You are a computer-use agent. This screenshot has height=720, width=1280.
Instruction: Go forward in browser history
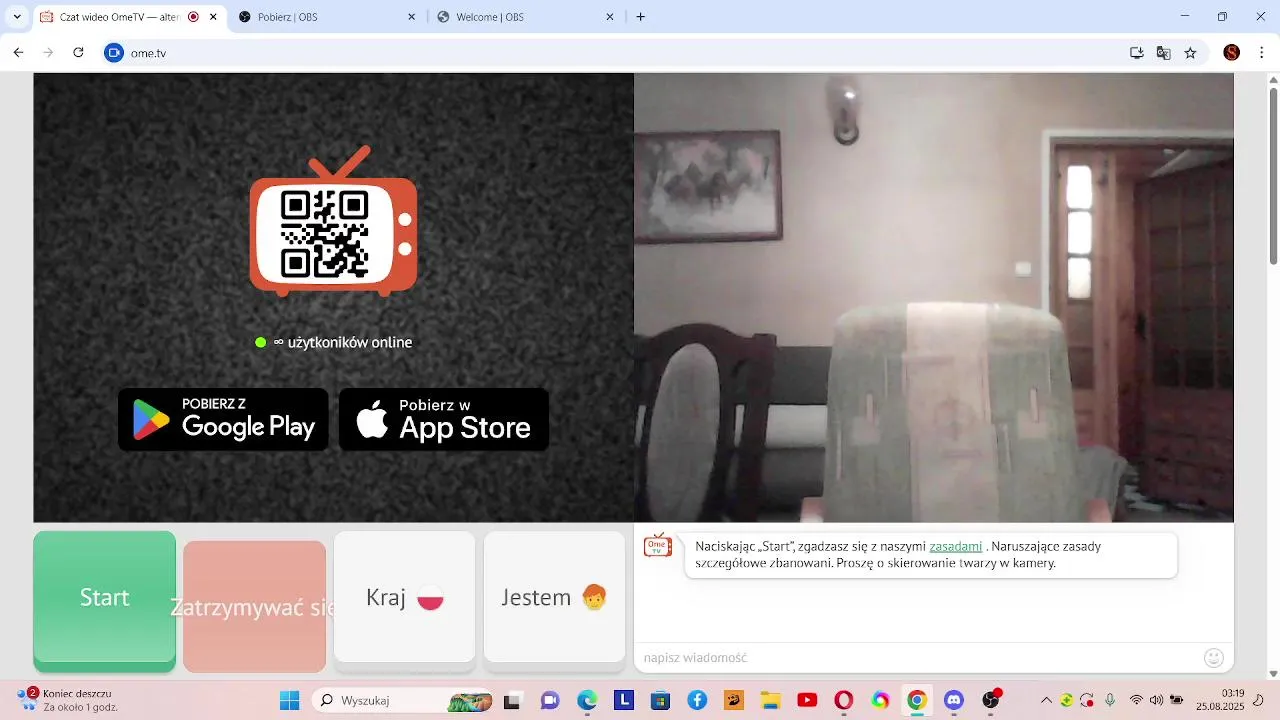[x=48, y=53]
